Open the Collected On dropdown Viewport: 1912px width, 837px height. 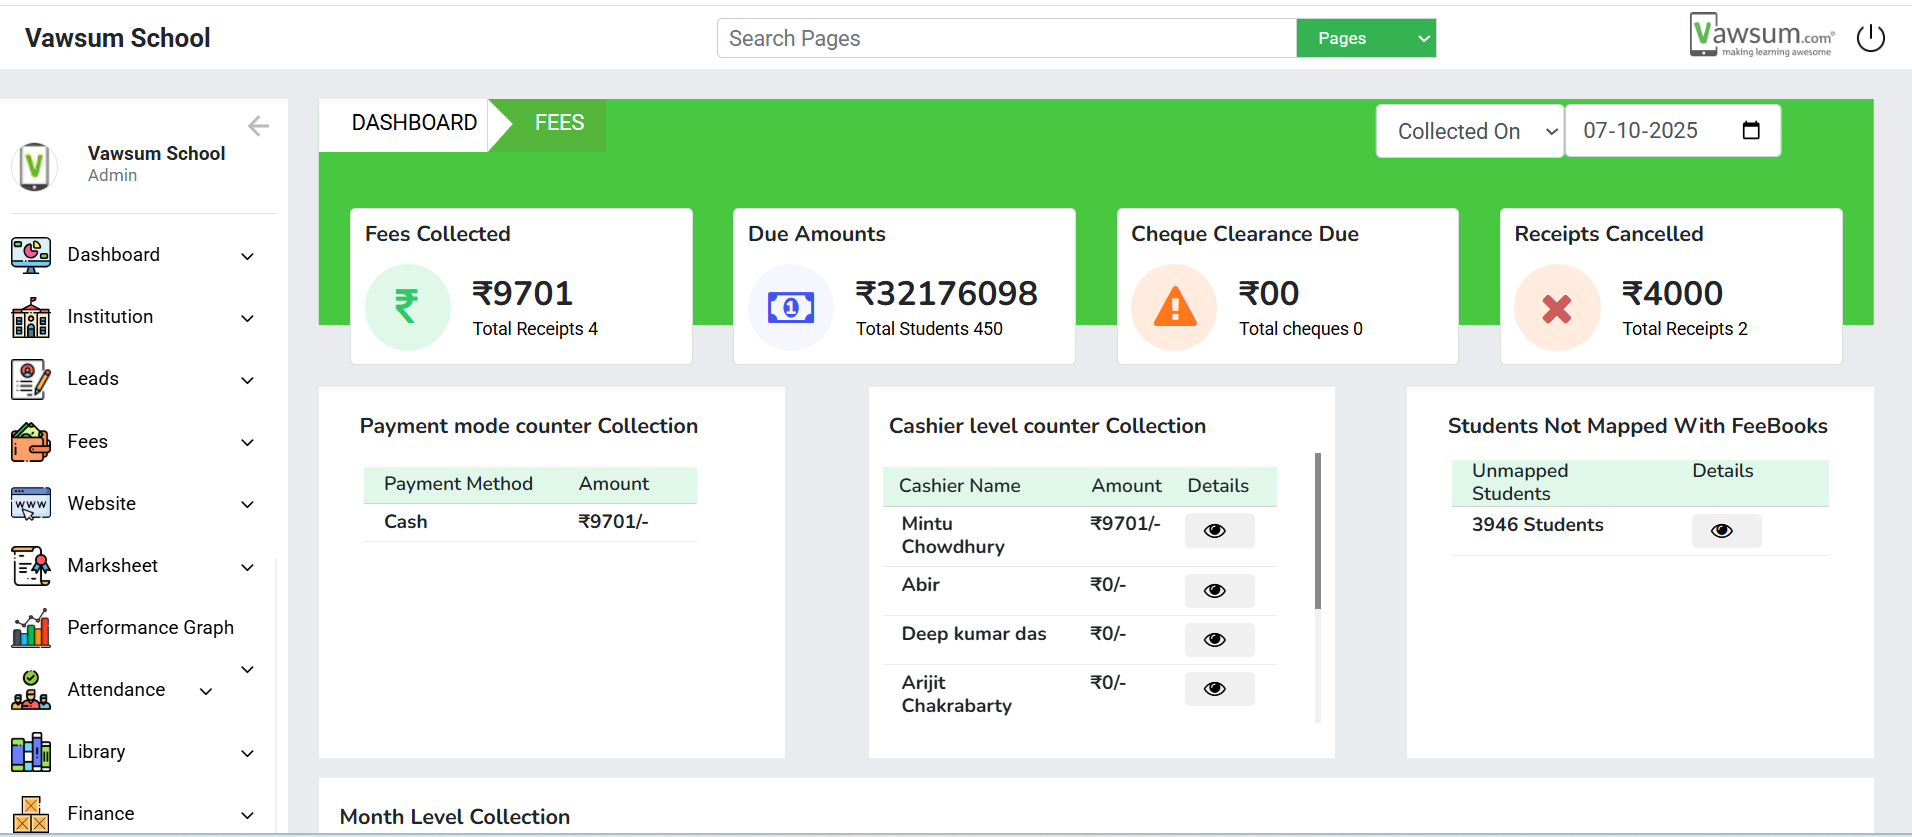(1469, 131)
